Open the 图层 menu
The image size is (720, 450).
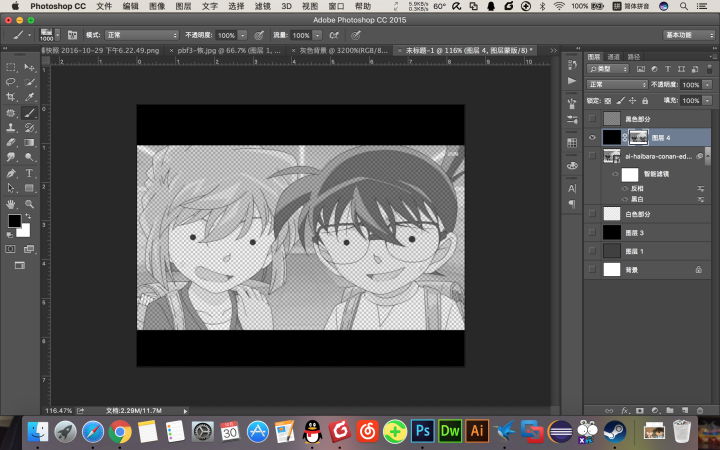coord(183,6)
